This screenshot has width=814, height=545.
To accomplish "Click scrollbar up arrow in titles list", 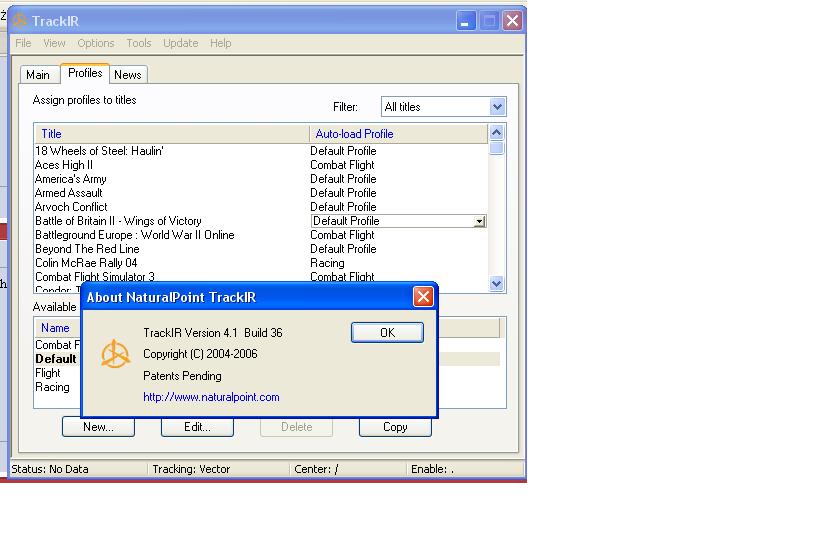I will point(496,133).
